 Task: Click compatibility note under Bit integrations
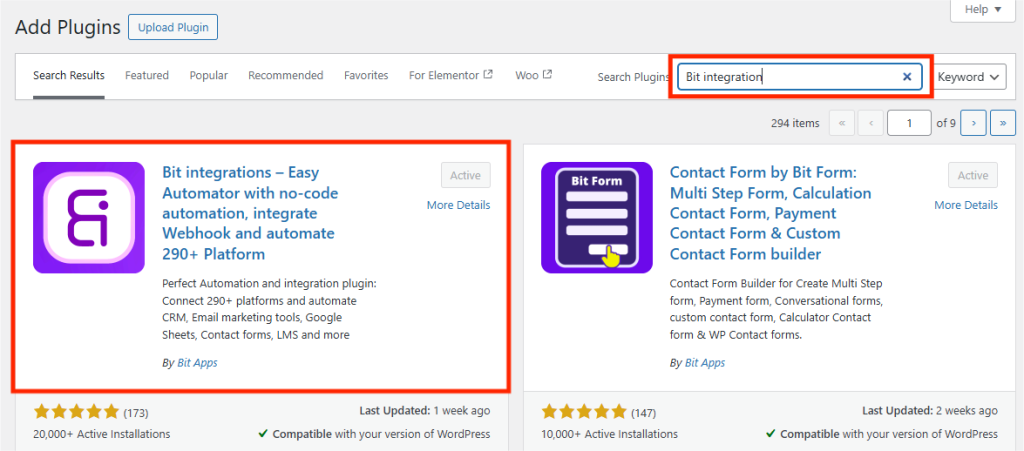pos(374,434)
